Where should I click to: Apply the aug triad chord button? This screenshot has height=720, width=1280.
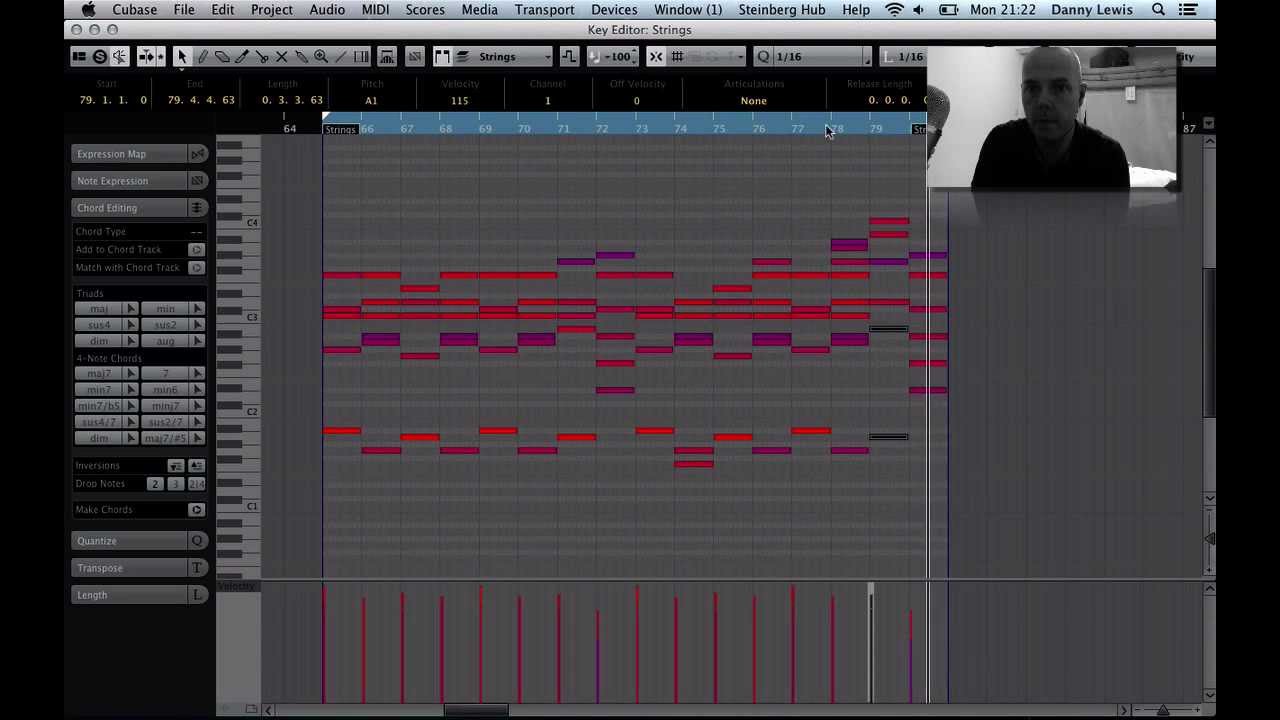coord(165,341)
